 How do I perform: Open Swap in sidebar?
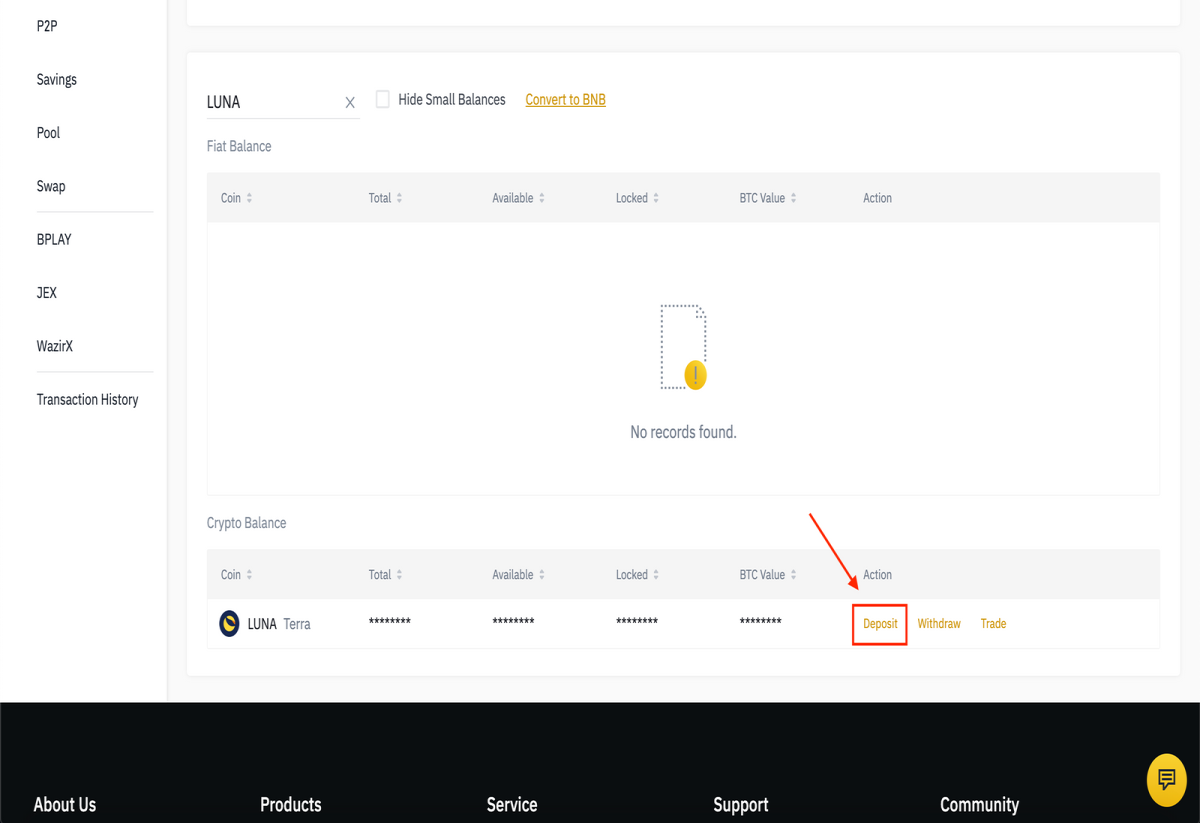(x=51, y=186)
